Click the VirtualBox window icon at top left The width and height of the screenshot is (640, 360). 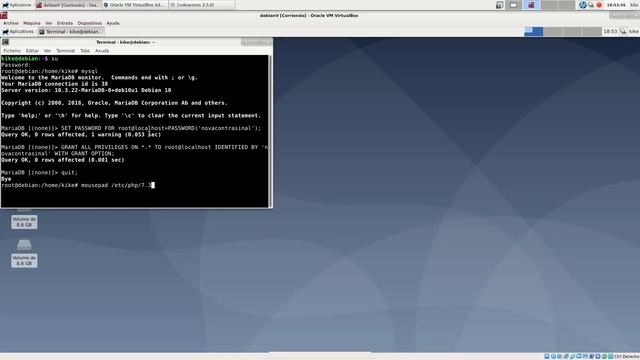click(x=4, y=16)
